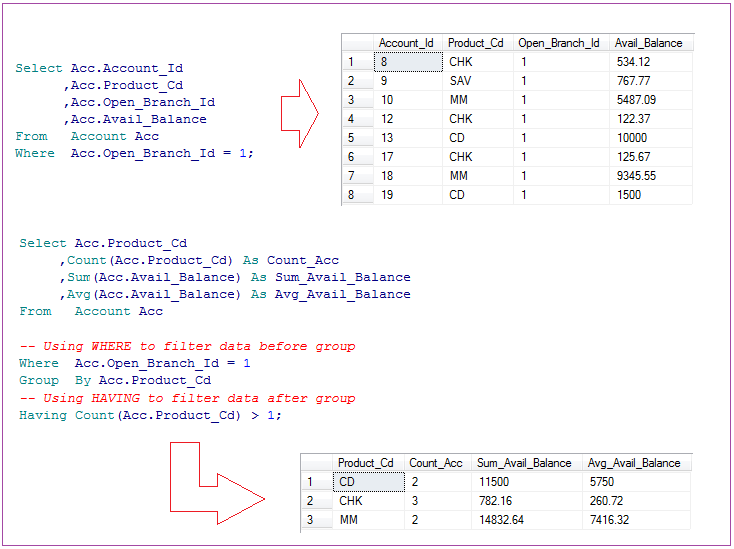Click the Product_Cd header in top grid

(x=477, y=43)
